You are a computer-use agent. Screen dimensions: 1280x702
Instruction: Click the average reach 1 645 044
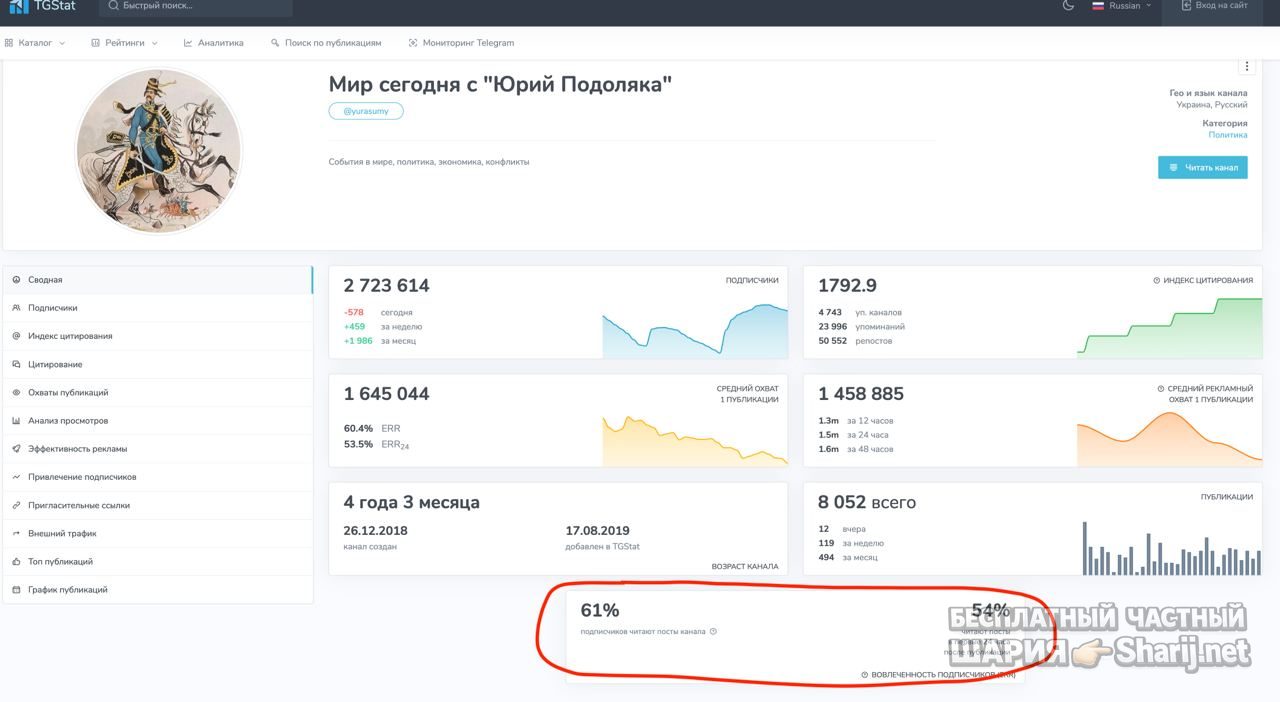point(387,394)
